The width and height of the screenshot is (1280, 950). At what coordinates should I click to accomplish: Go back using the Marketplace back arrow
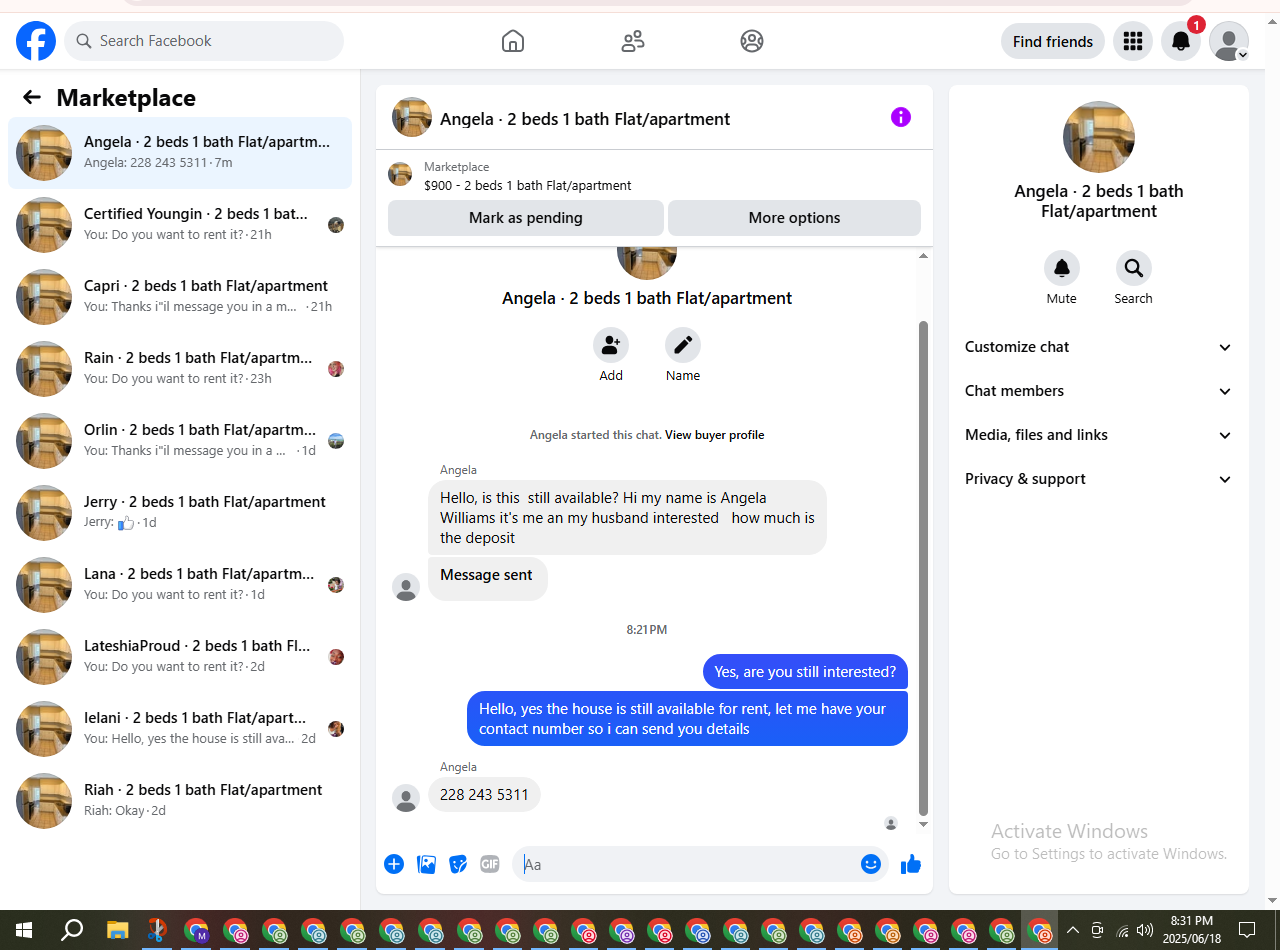click(x=32, y=97)
